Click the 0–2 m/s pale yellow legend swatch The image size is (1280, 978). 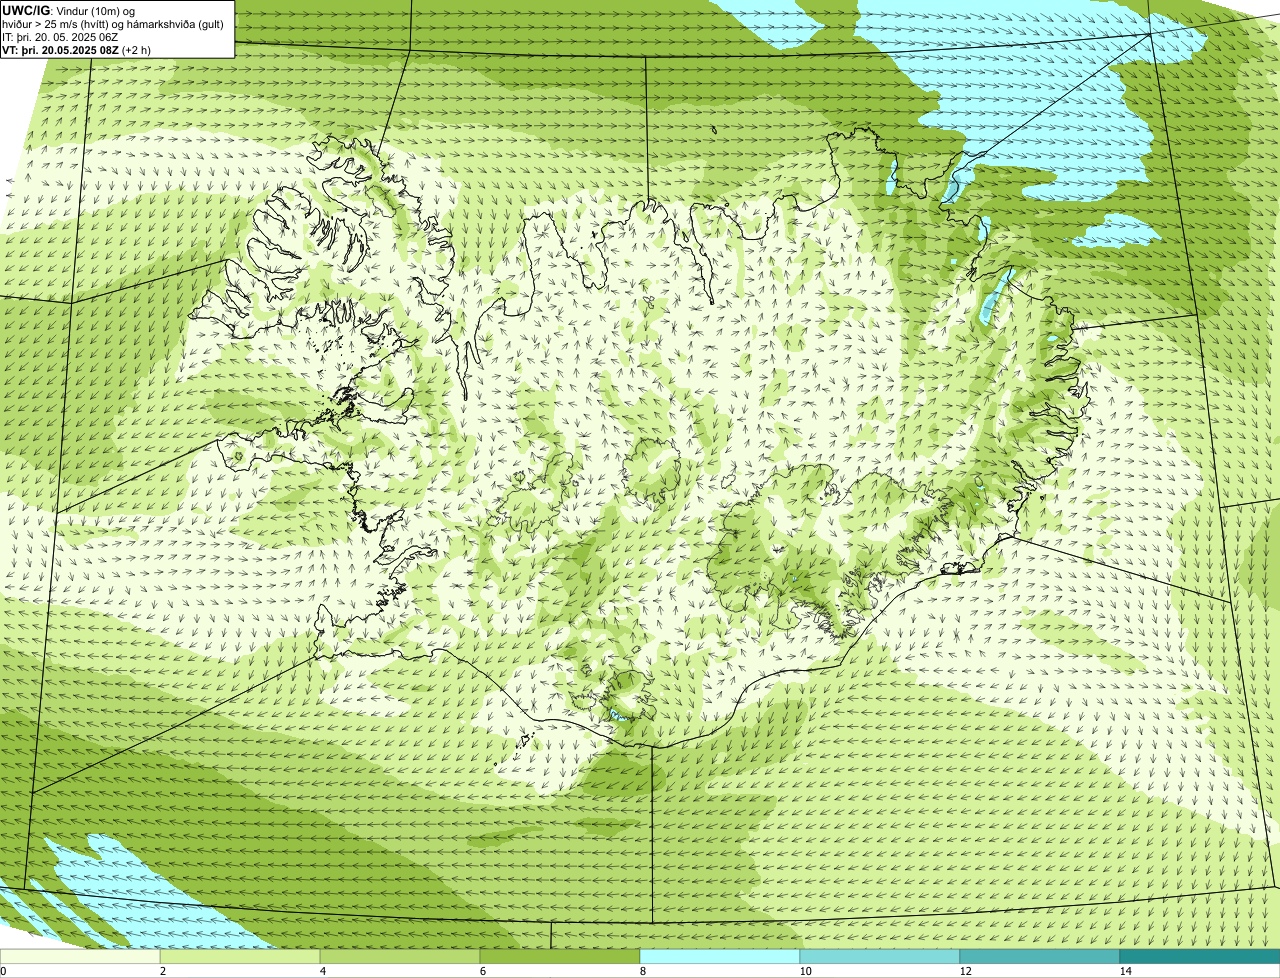click(x=80, y=956)
